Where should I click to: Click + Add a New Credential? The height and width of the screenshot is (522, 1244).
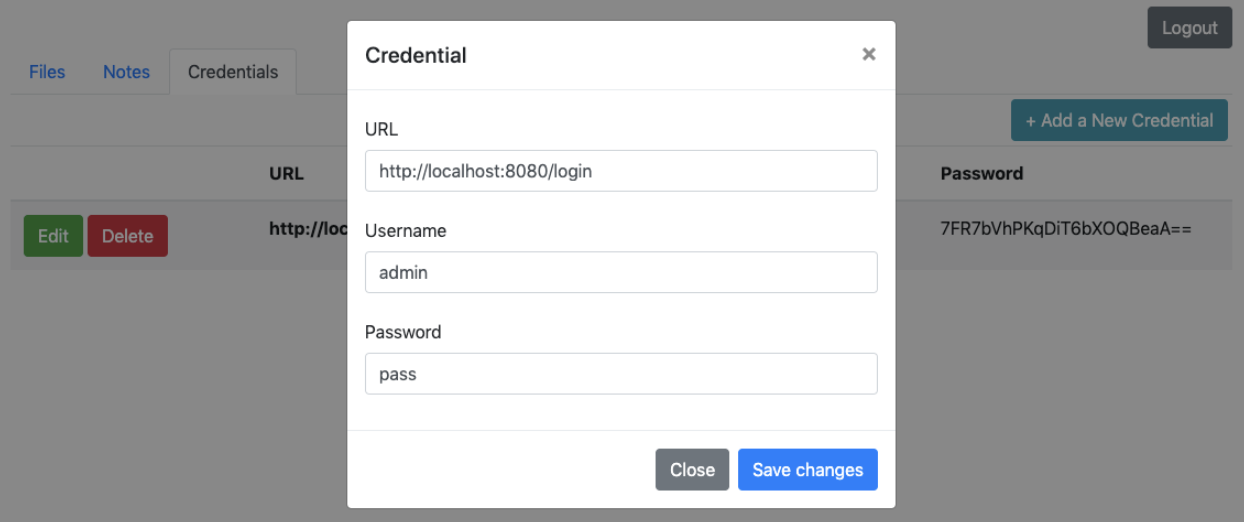[x=1119, y=120]
